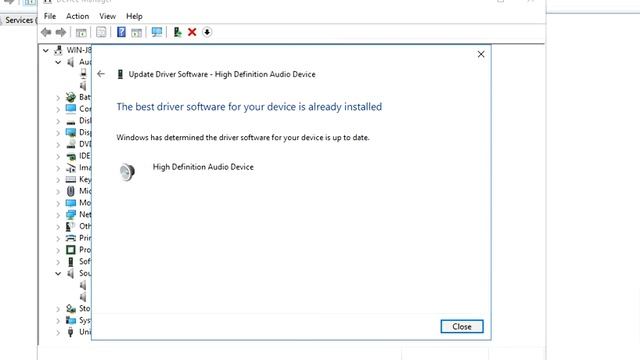Image resolution: width=640 pixels, height=360 pixels.
Task: Click the red X Uninstall device icon
Action: [192, 32]
